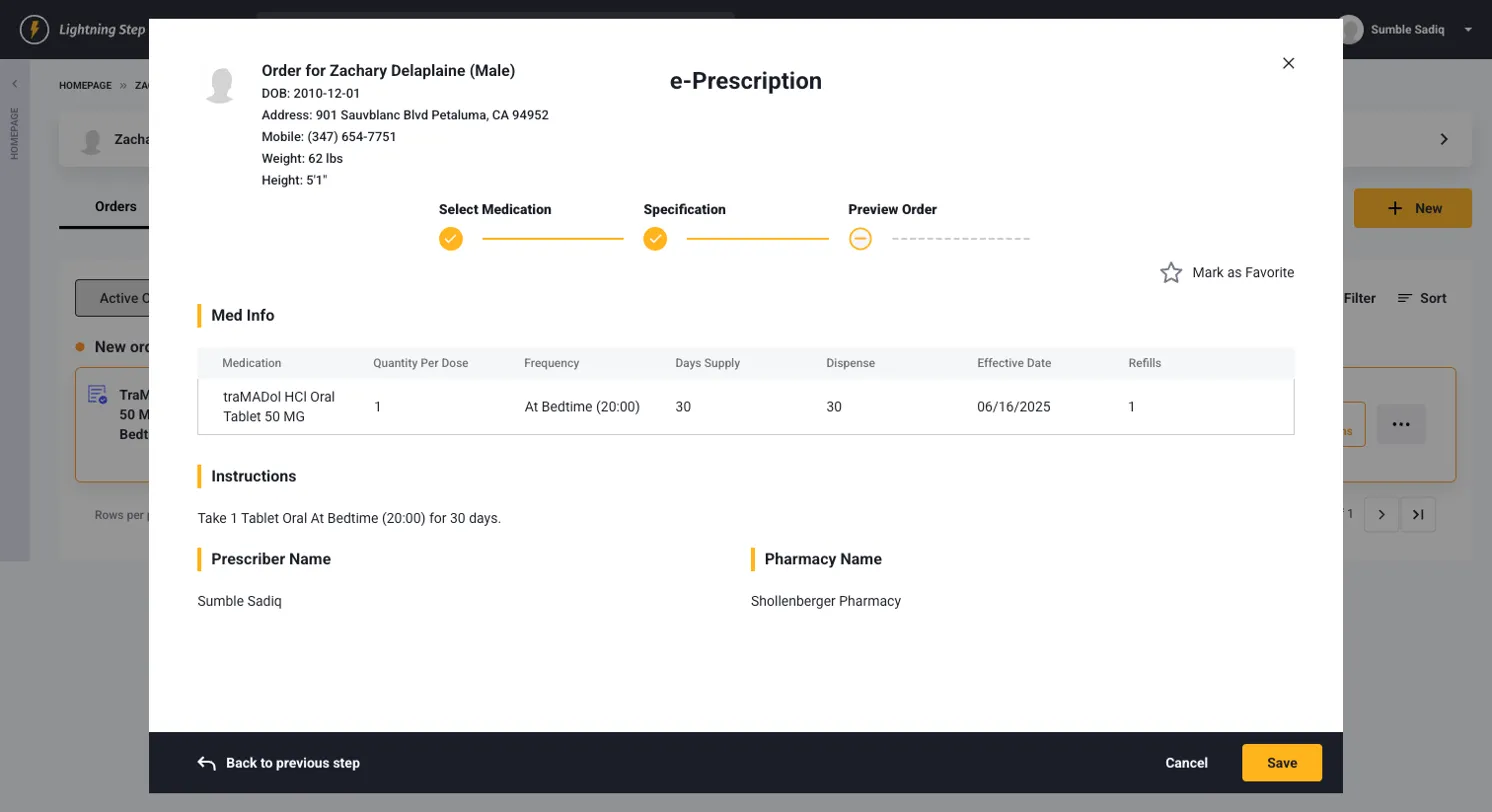Click the back arrow icon in the footer
The height and width of the screenshot is (812, 1492).
pyautogui.click(x=207, y=763)
